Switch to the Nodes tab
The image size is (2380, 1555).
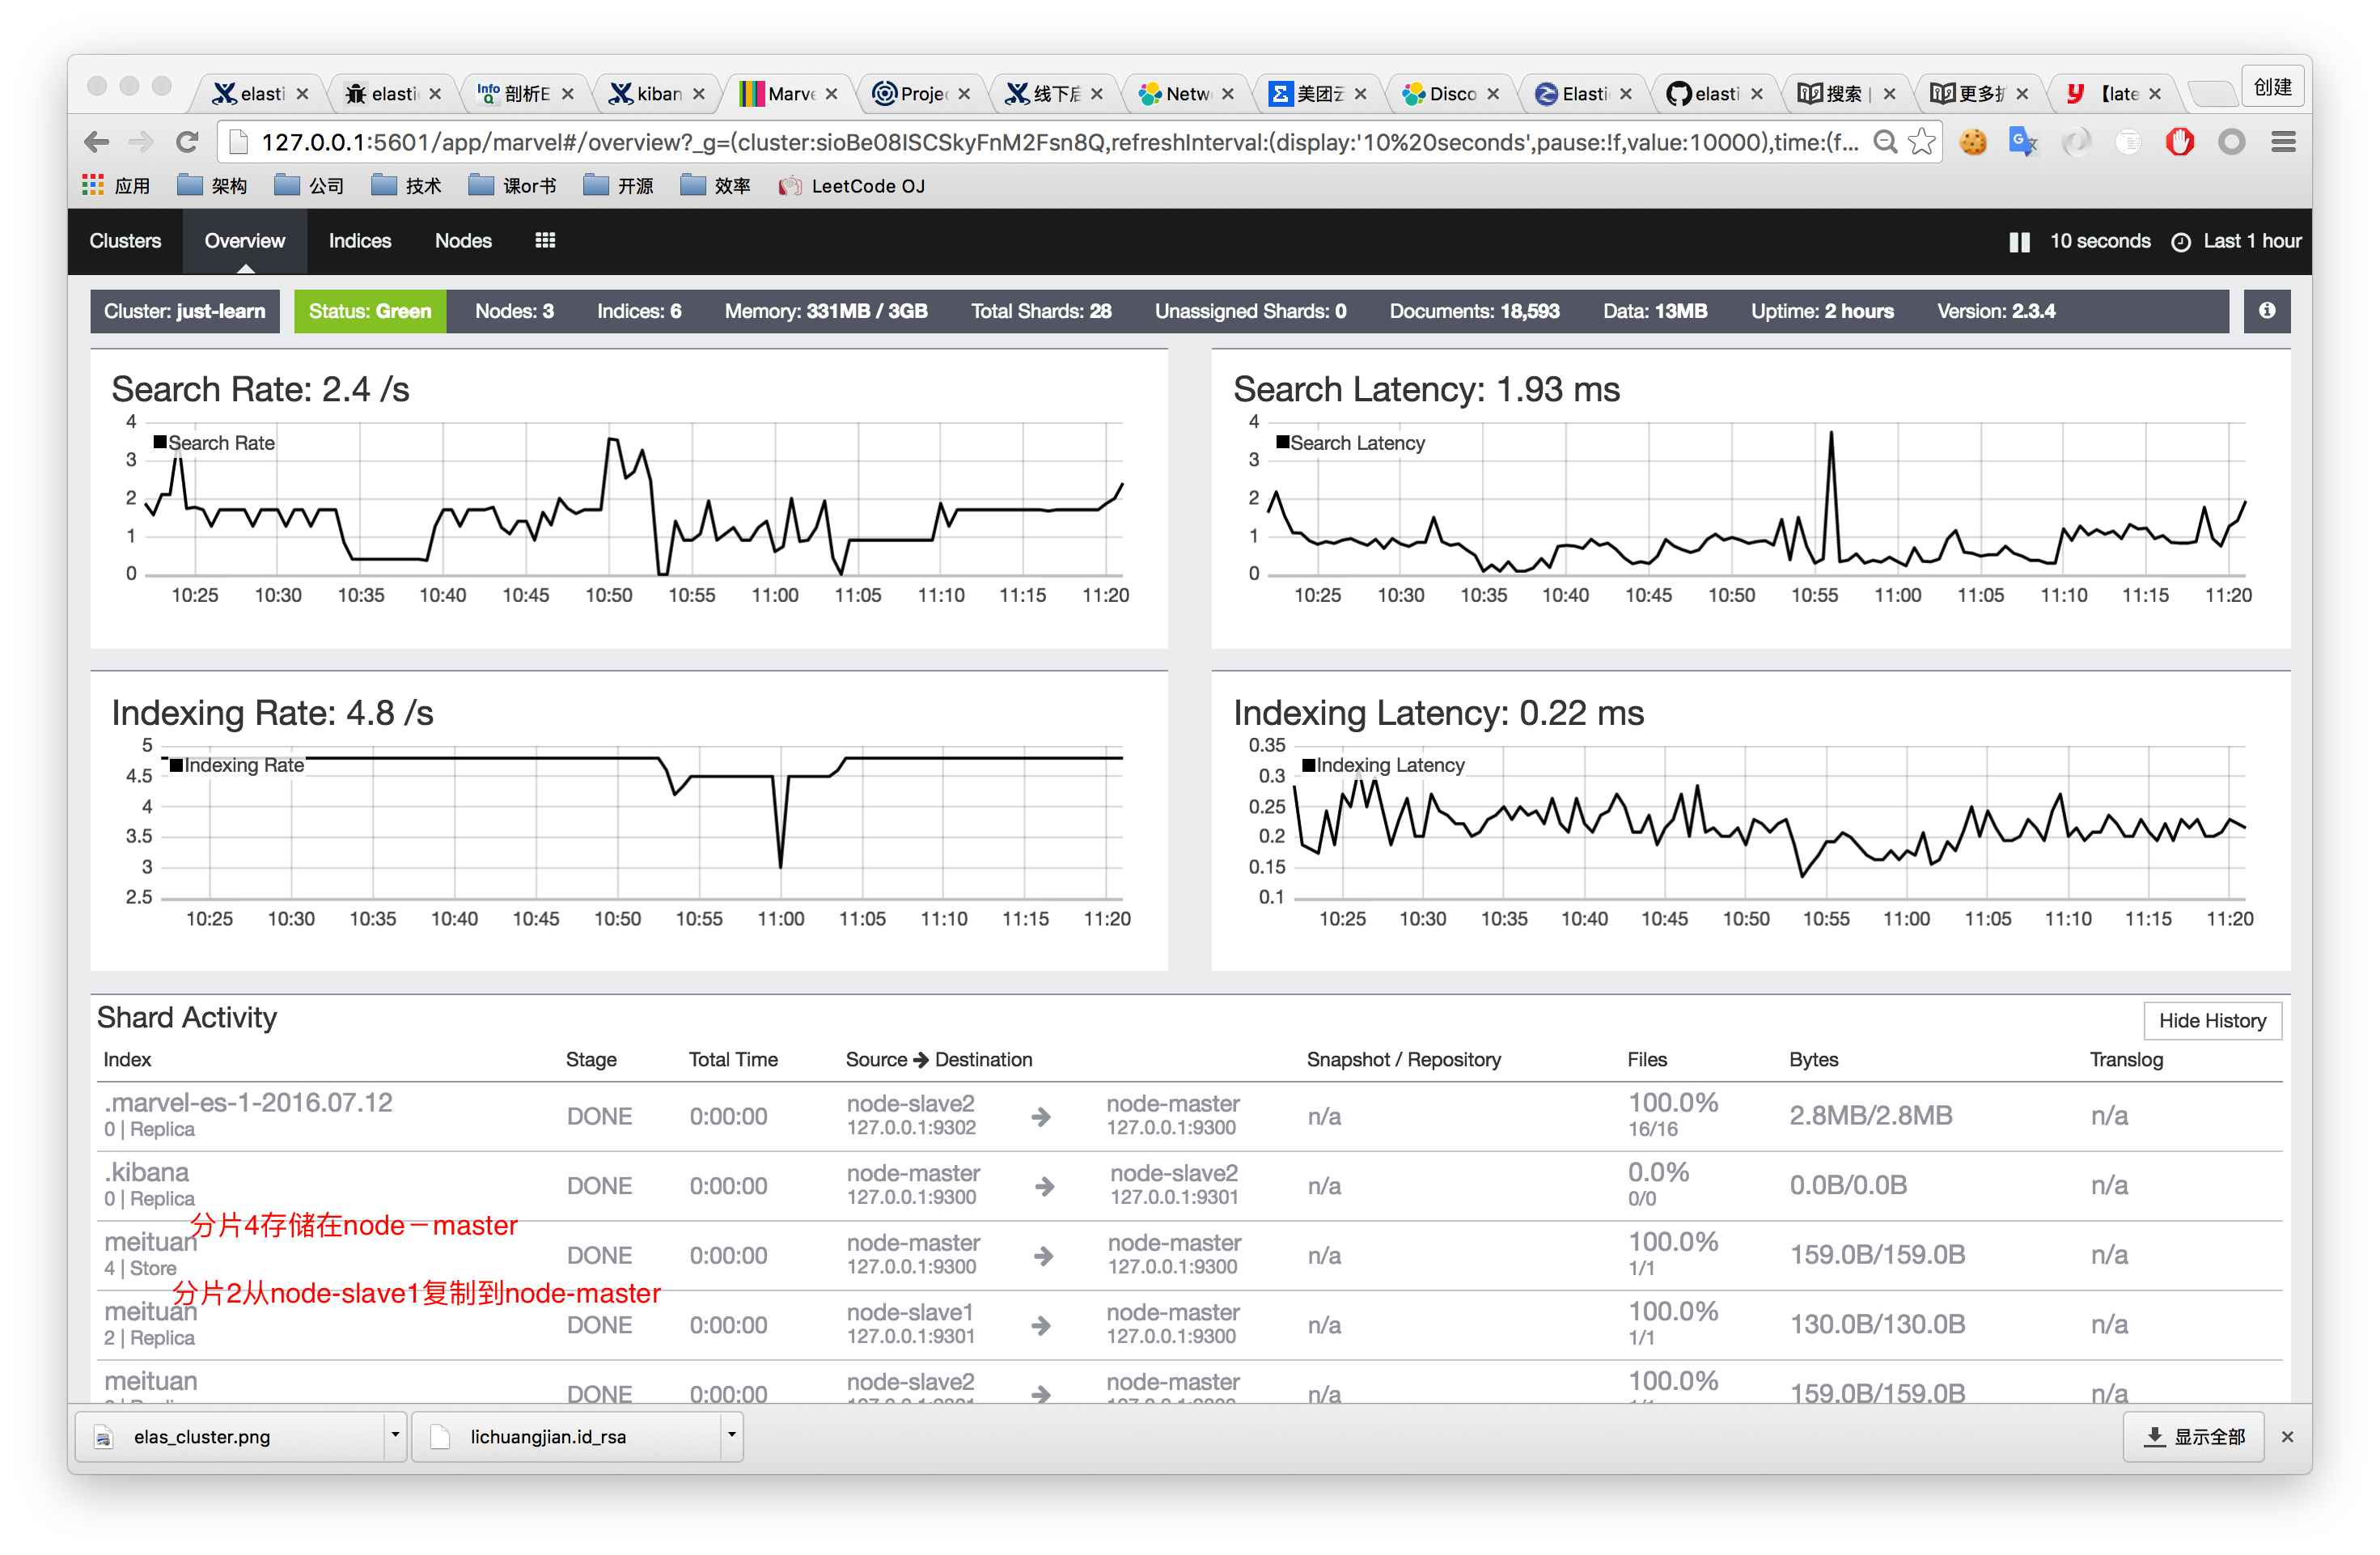point(463,240)
